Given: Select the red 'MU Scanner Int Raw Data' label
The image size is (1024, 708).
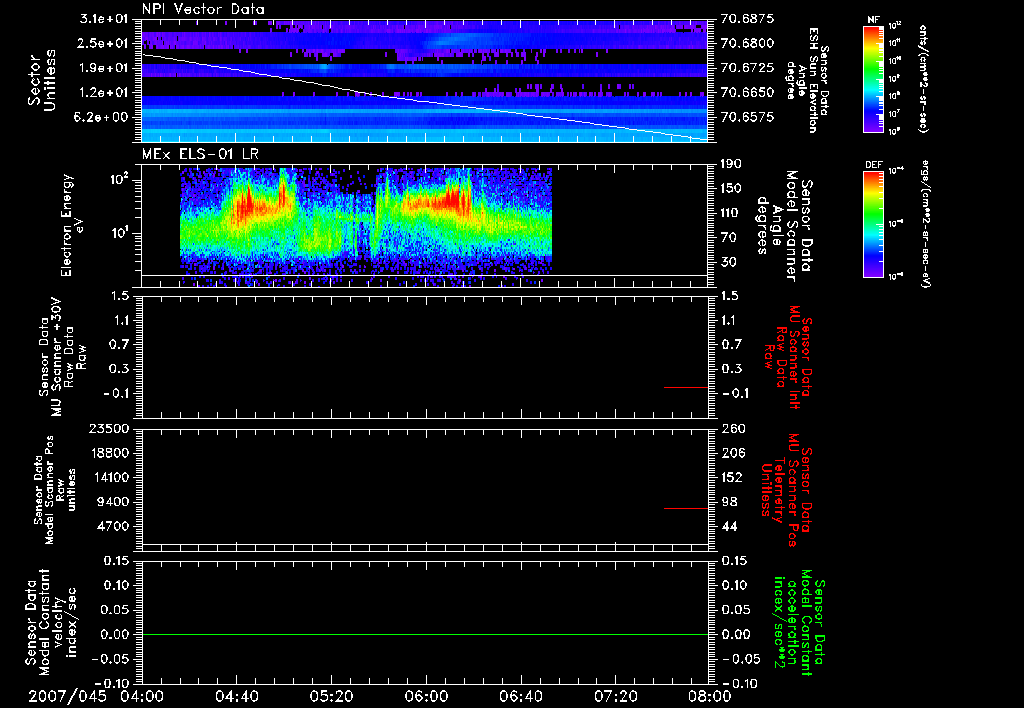Looking at the screenshot, I should point(789,357).
